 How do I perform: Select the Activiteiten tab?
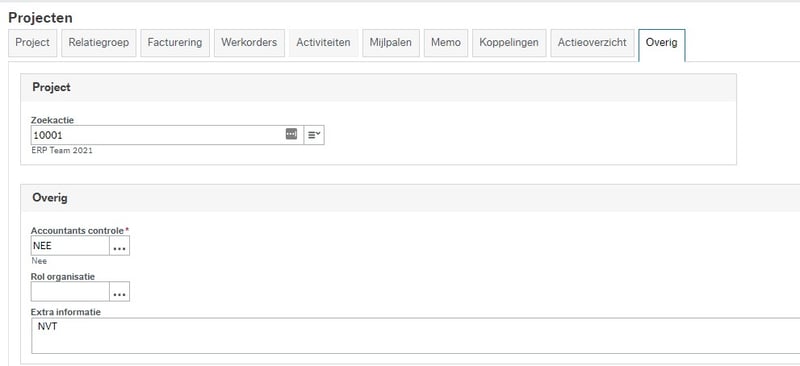tap(323, 43)
